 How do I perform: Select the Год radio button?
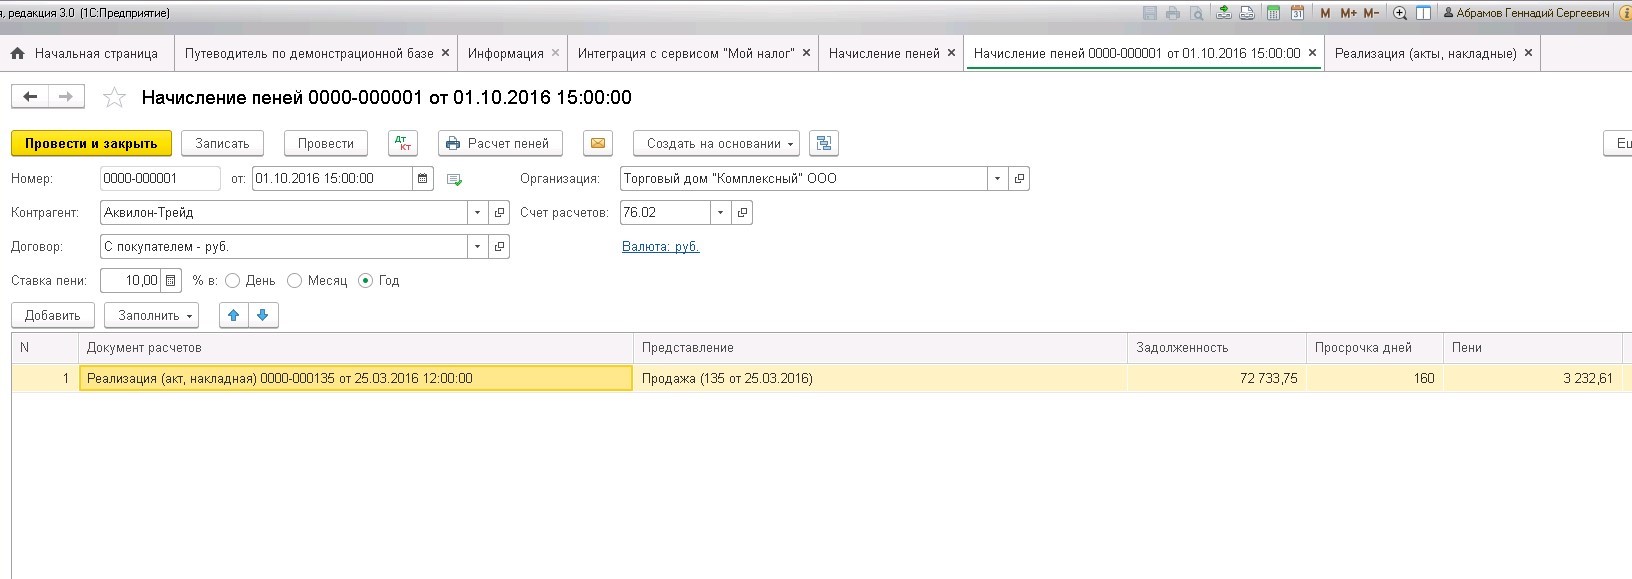(366, 281)
